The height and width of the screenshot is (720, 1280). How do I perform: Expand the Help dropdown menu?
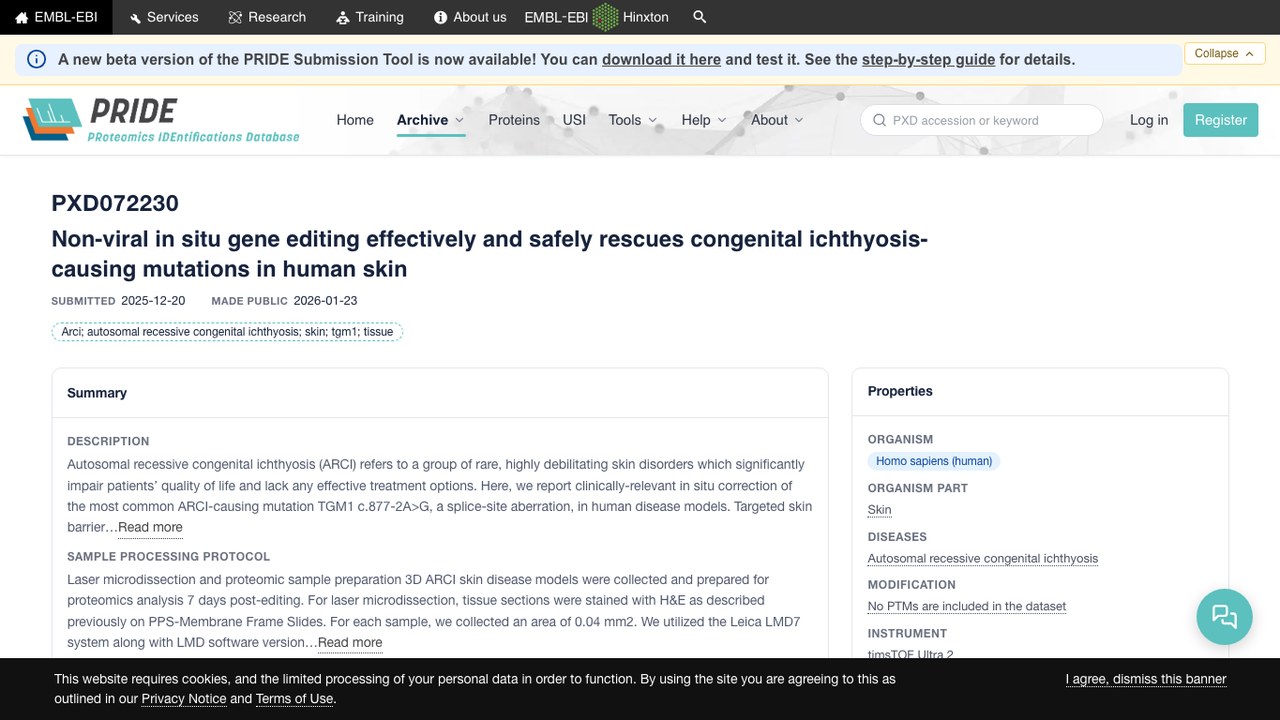(704, 120)
